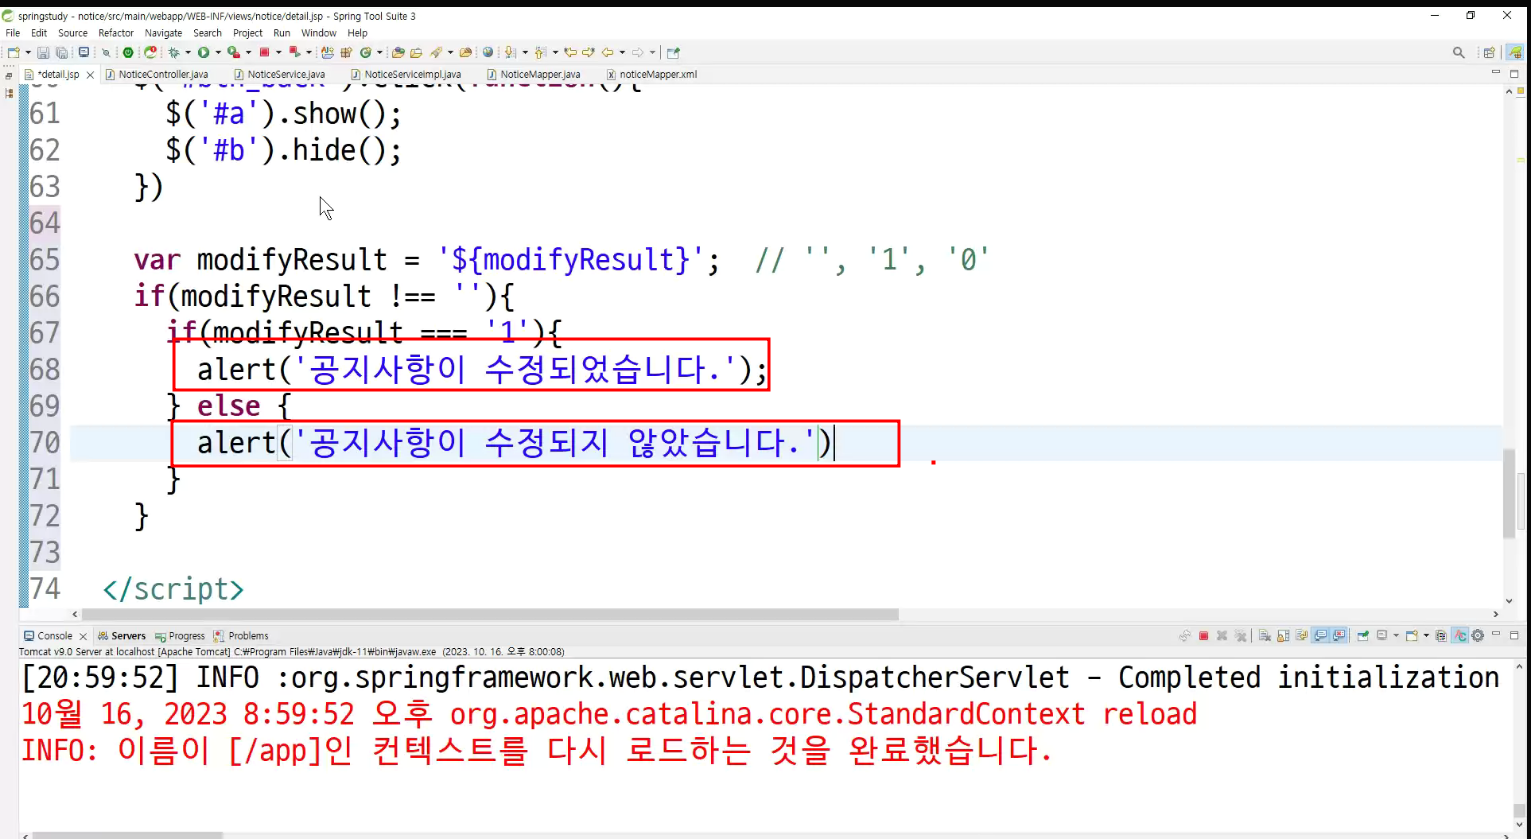Switch to noticeMapper.xml editor tab
1531x839 pixels.
click(x=651, y=75)
